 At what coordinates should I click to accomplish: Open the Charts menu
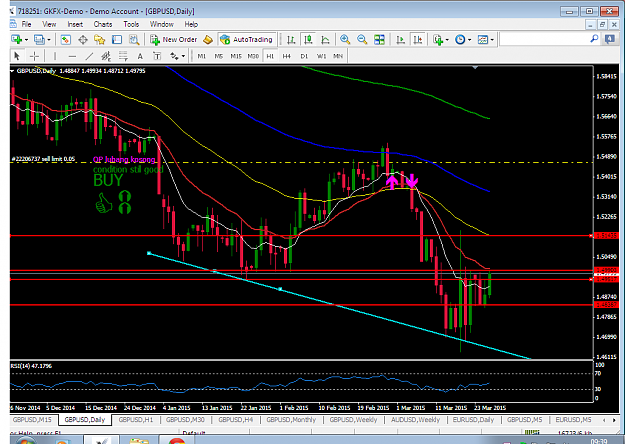103,24
